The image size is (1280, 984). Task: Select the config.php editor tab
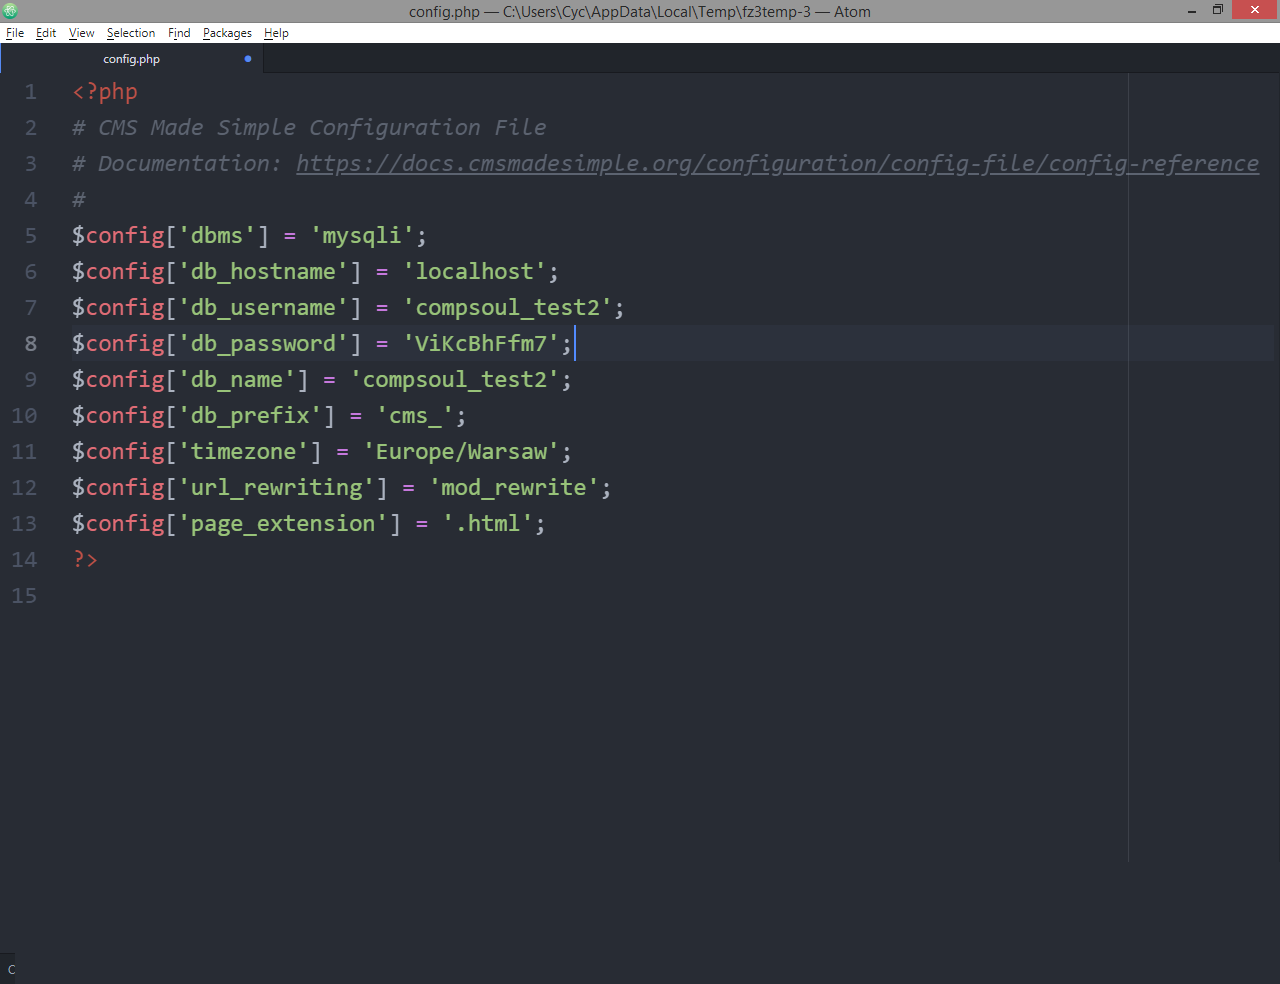coord(131,58)
